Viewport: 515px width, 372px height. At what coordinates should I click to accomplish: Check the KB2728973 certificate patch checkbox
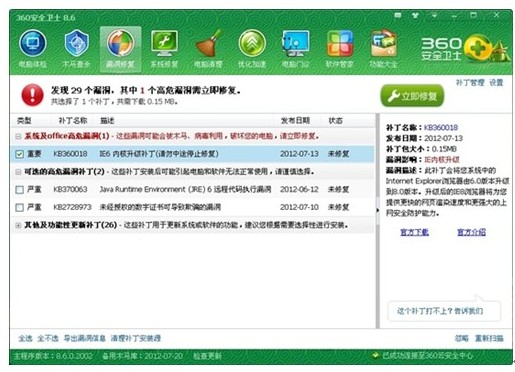coord(20,207)
